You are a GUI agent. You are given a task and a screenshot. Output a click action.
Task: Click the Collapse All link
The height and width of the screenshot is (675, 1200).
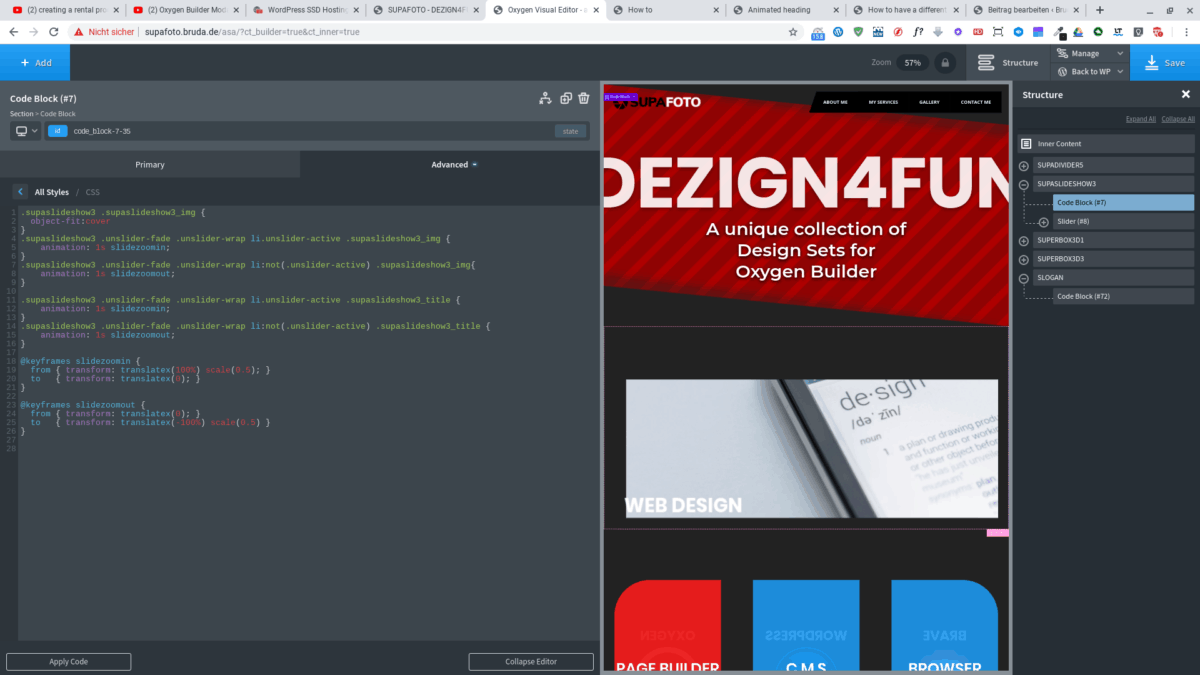coord(1178,119)
